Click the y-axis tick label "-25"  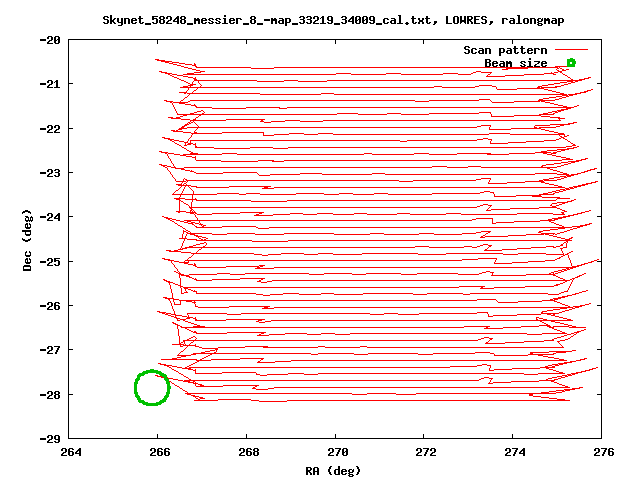[x=50, y=262]
